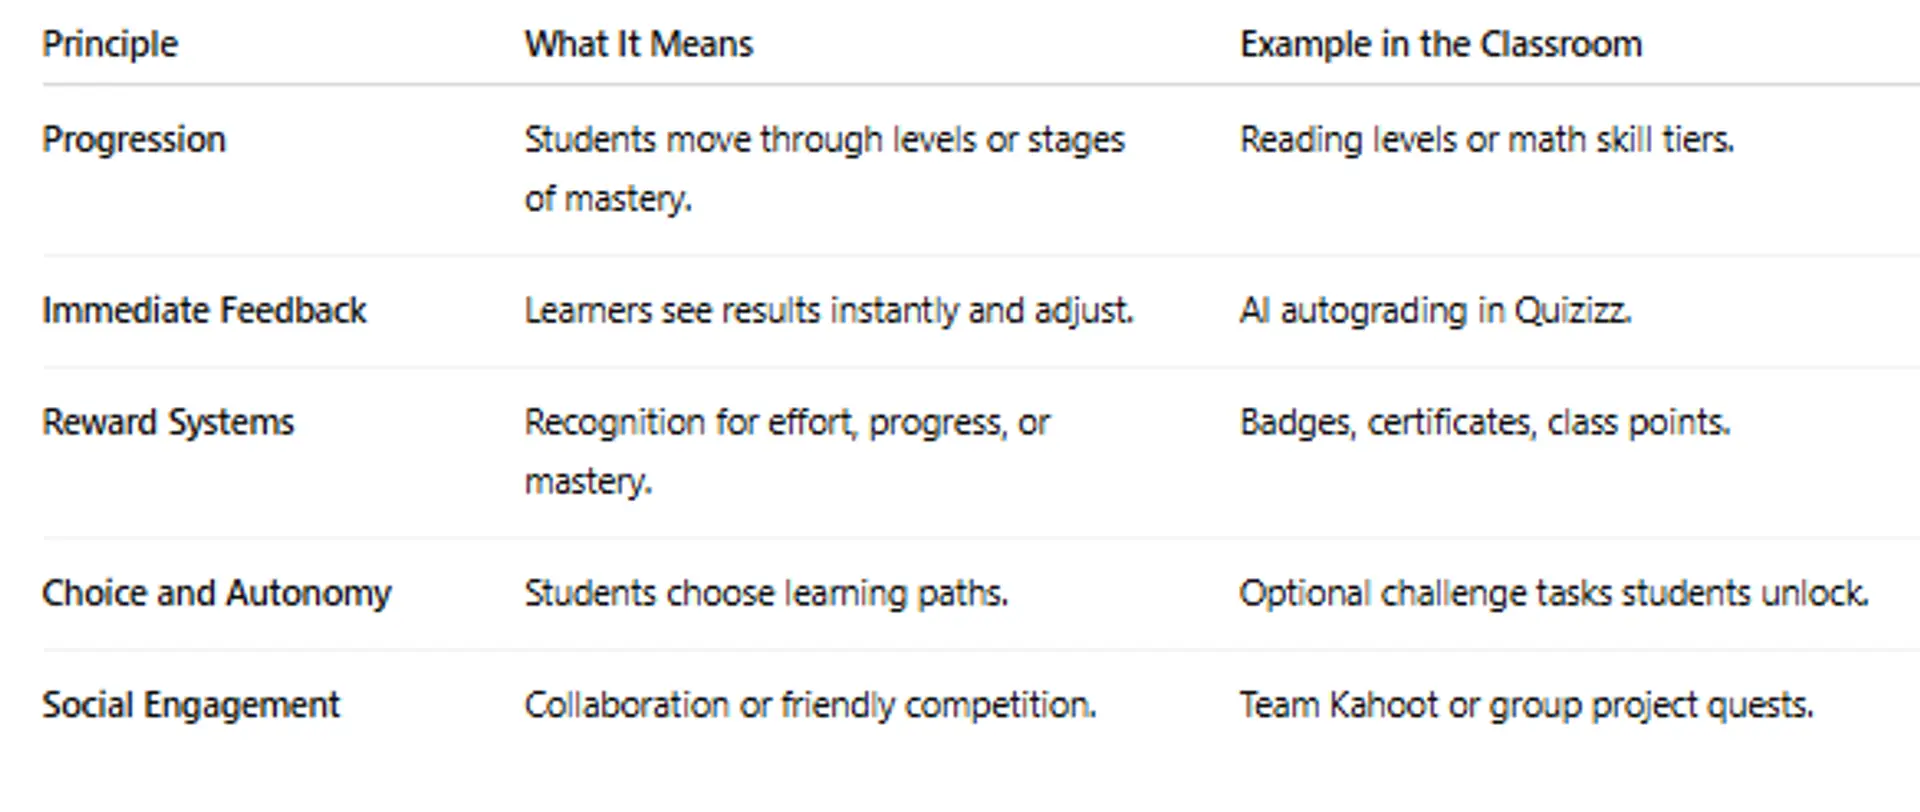Image resolution: width=1920 pixels, height=812 pixels.
Task: Click the 'What It Means' column header
Action: (x=638, y=44)
